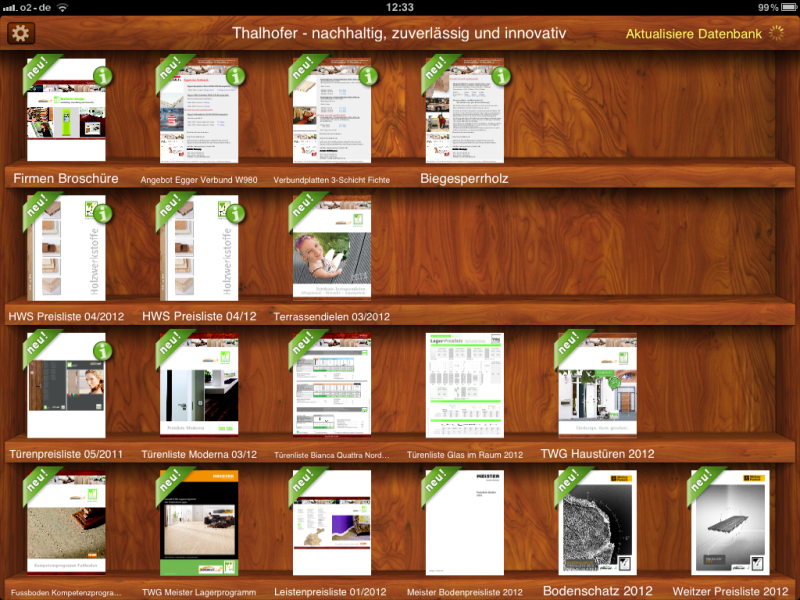Open Türenliste Bianca Quattra Nord cover
The height and width of the screenshot is (600, 800).
(332, 385)
